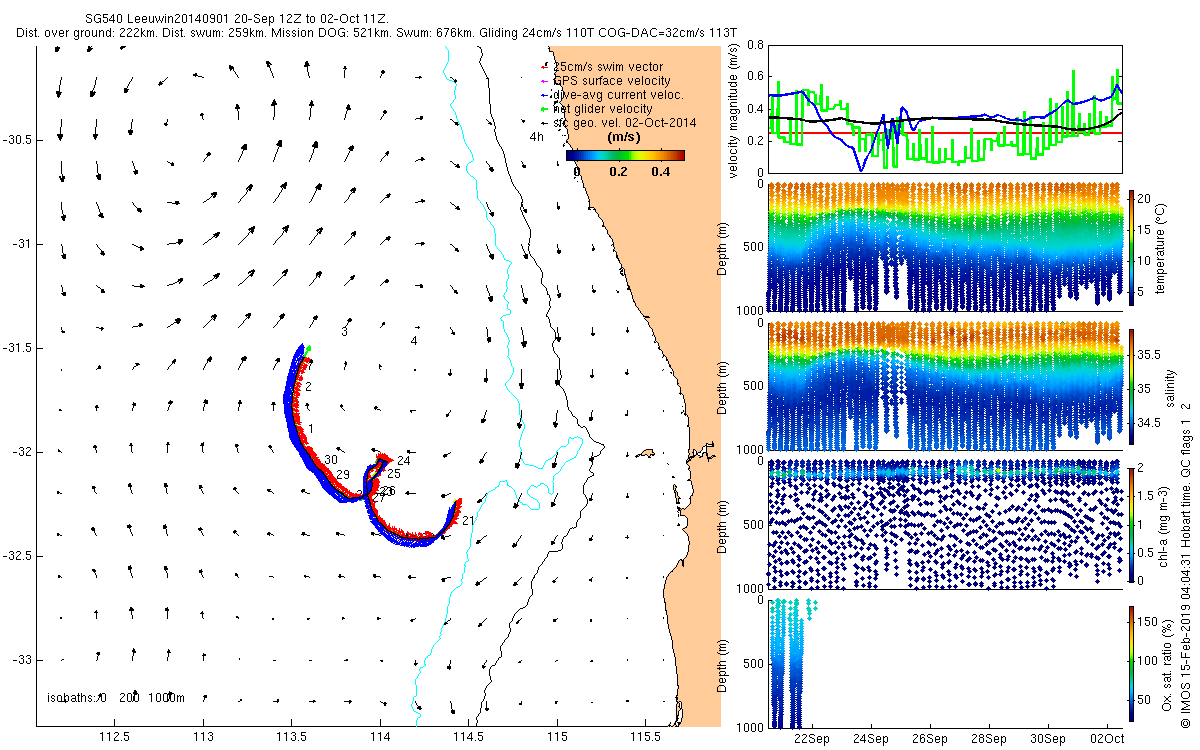Click chl-a color bar tick 1.5

(1147, 496)
